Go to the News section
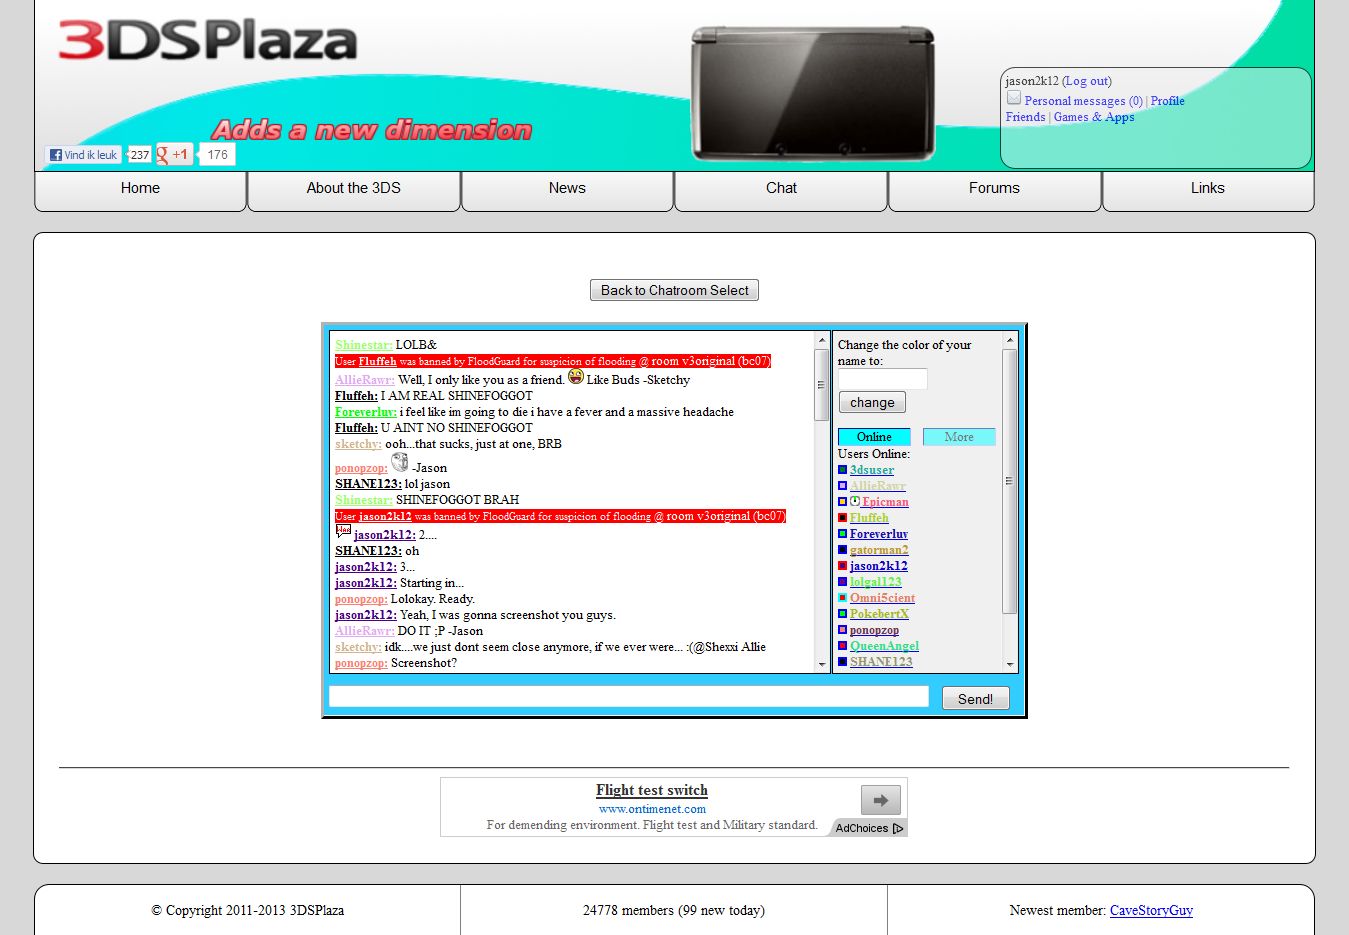This screenshot has width=1349, height=935. point(567,191)
